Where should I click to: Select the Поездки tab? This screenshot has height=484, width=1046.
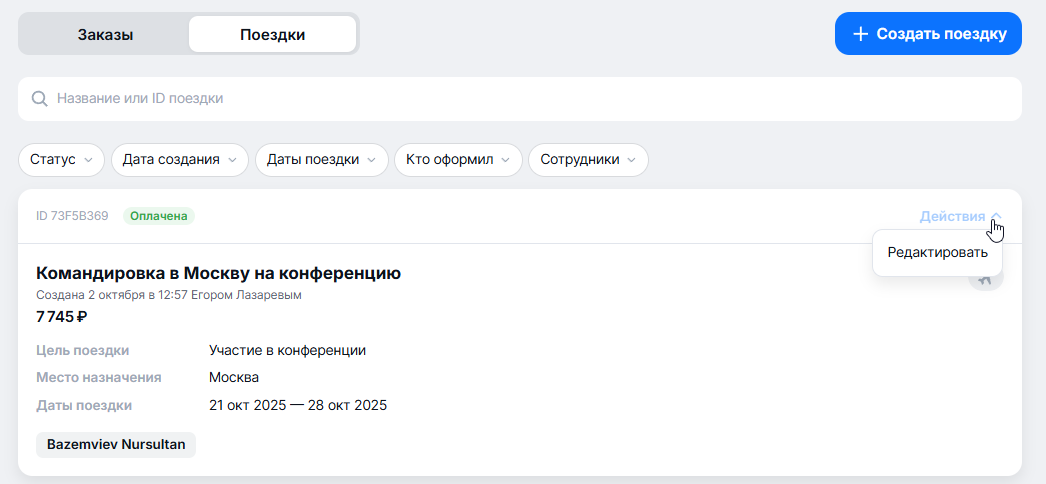pyautogui.click(x=272, y=34)
